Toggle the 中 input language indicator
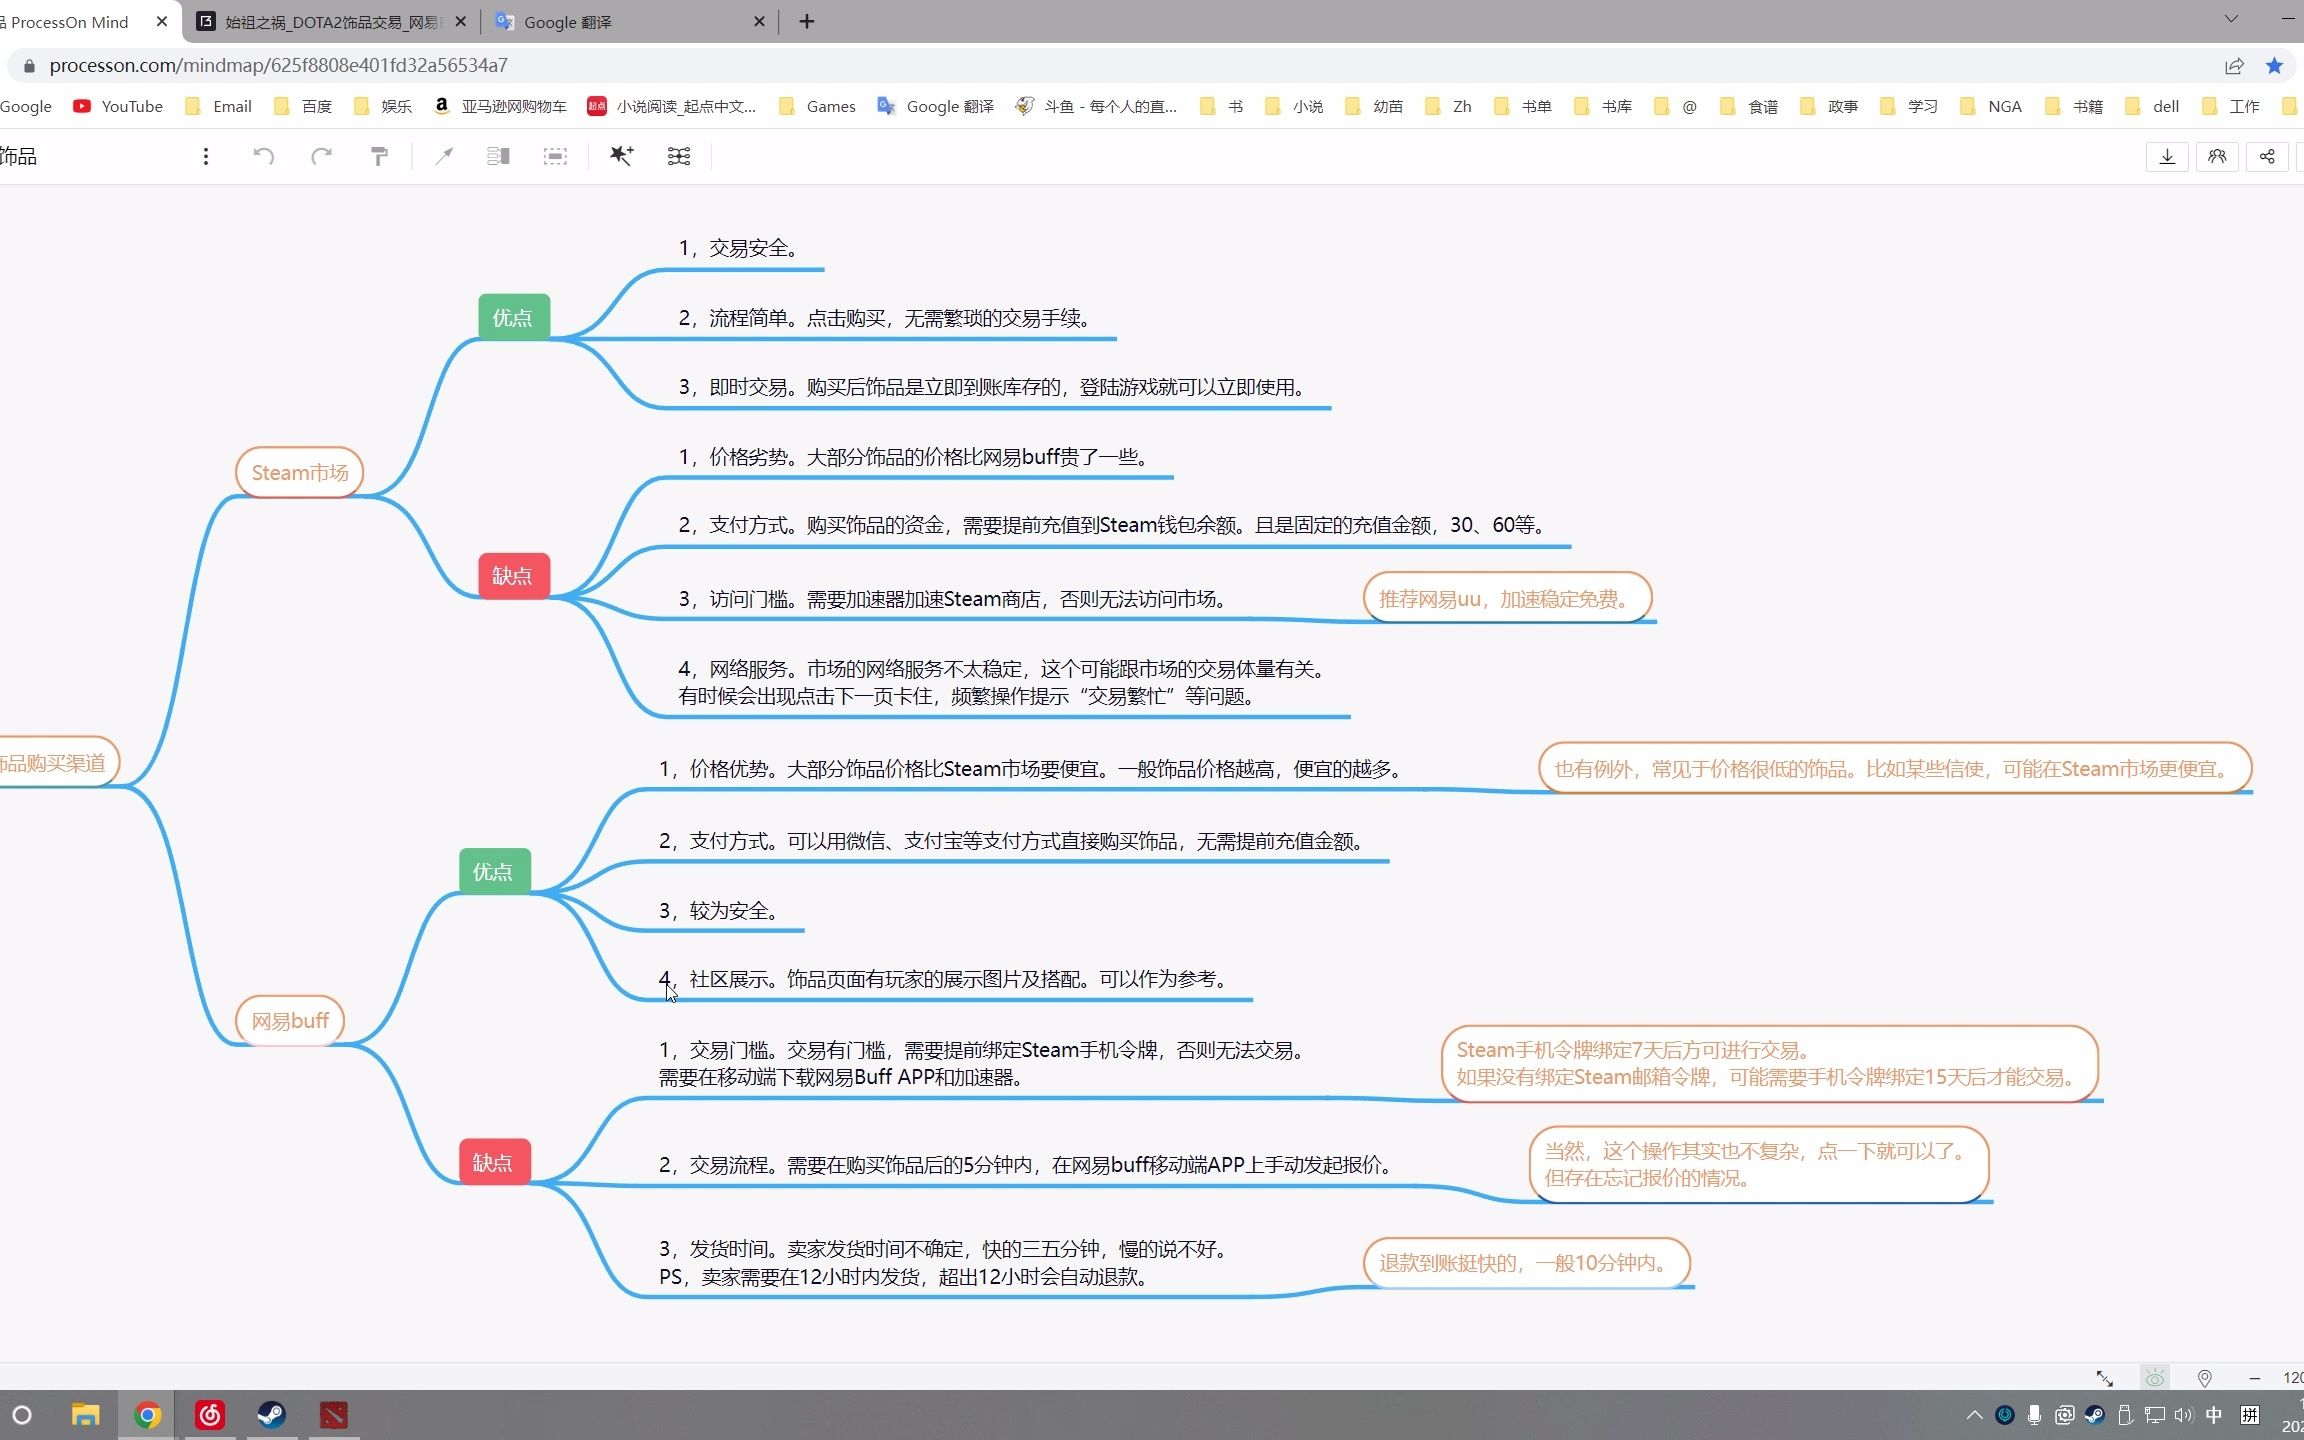This screenshot has width=2304, height=1440. 2214,1415
